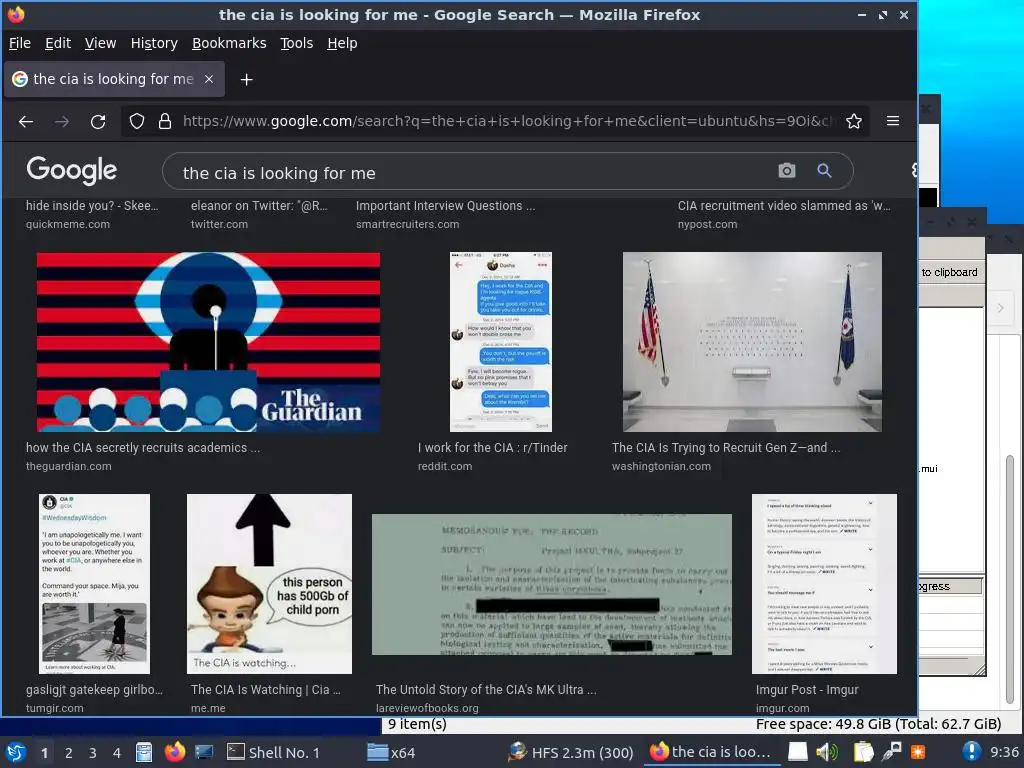Follow "eleanor on Twitter: '@R..." result link
This screenshot has height=768, width=1024.
point(259,205)
